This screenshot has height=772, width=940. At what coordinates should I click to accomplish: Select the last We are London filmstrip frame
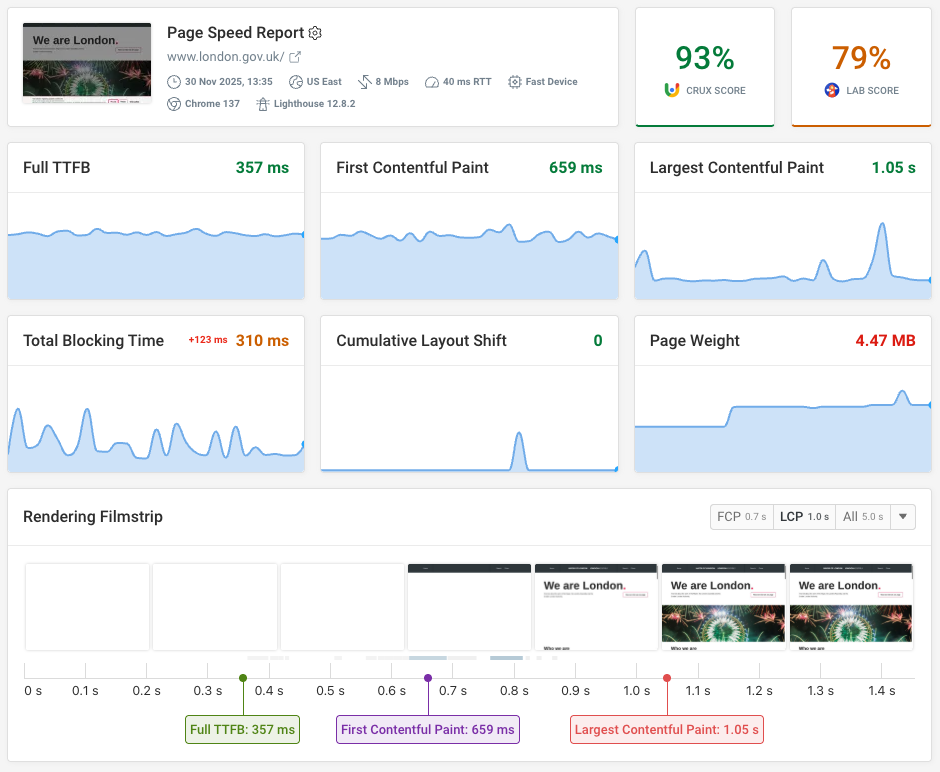(851, 606)
